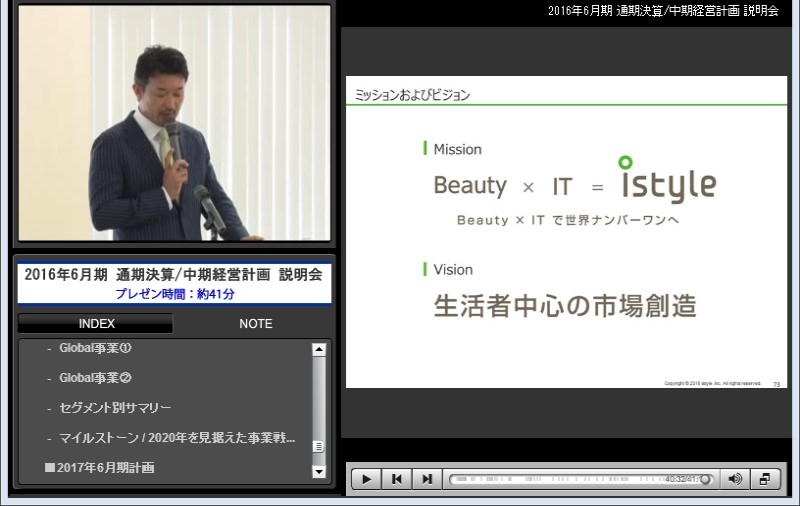This screenshot has width=800, height=506.
Task: Click the 40:32 elapsed time readout
Action: 676,479
